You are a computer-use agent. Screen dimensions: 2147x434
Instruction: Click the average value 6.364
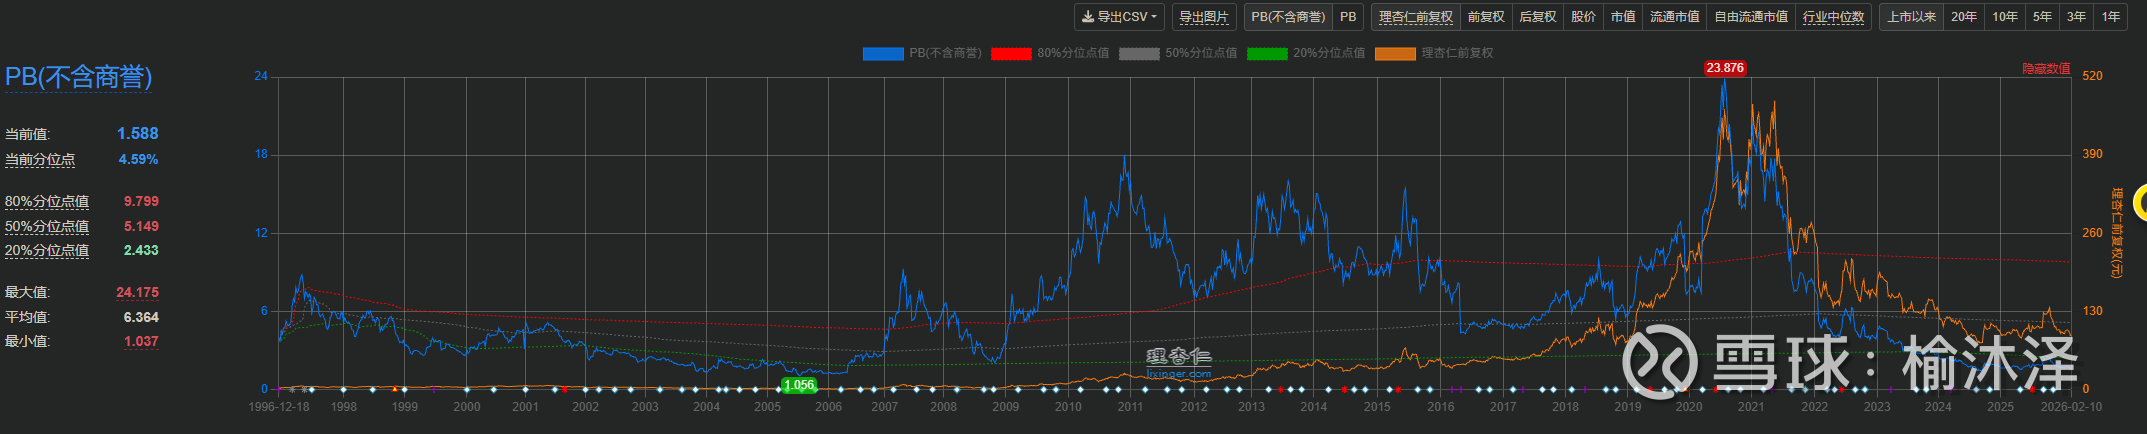tap(141, 317)
